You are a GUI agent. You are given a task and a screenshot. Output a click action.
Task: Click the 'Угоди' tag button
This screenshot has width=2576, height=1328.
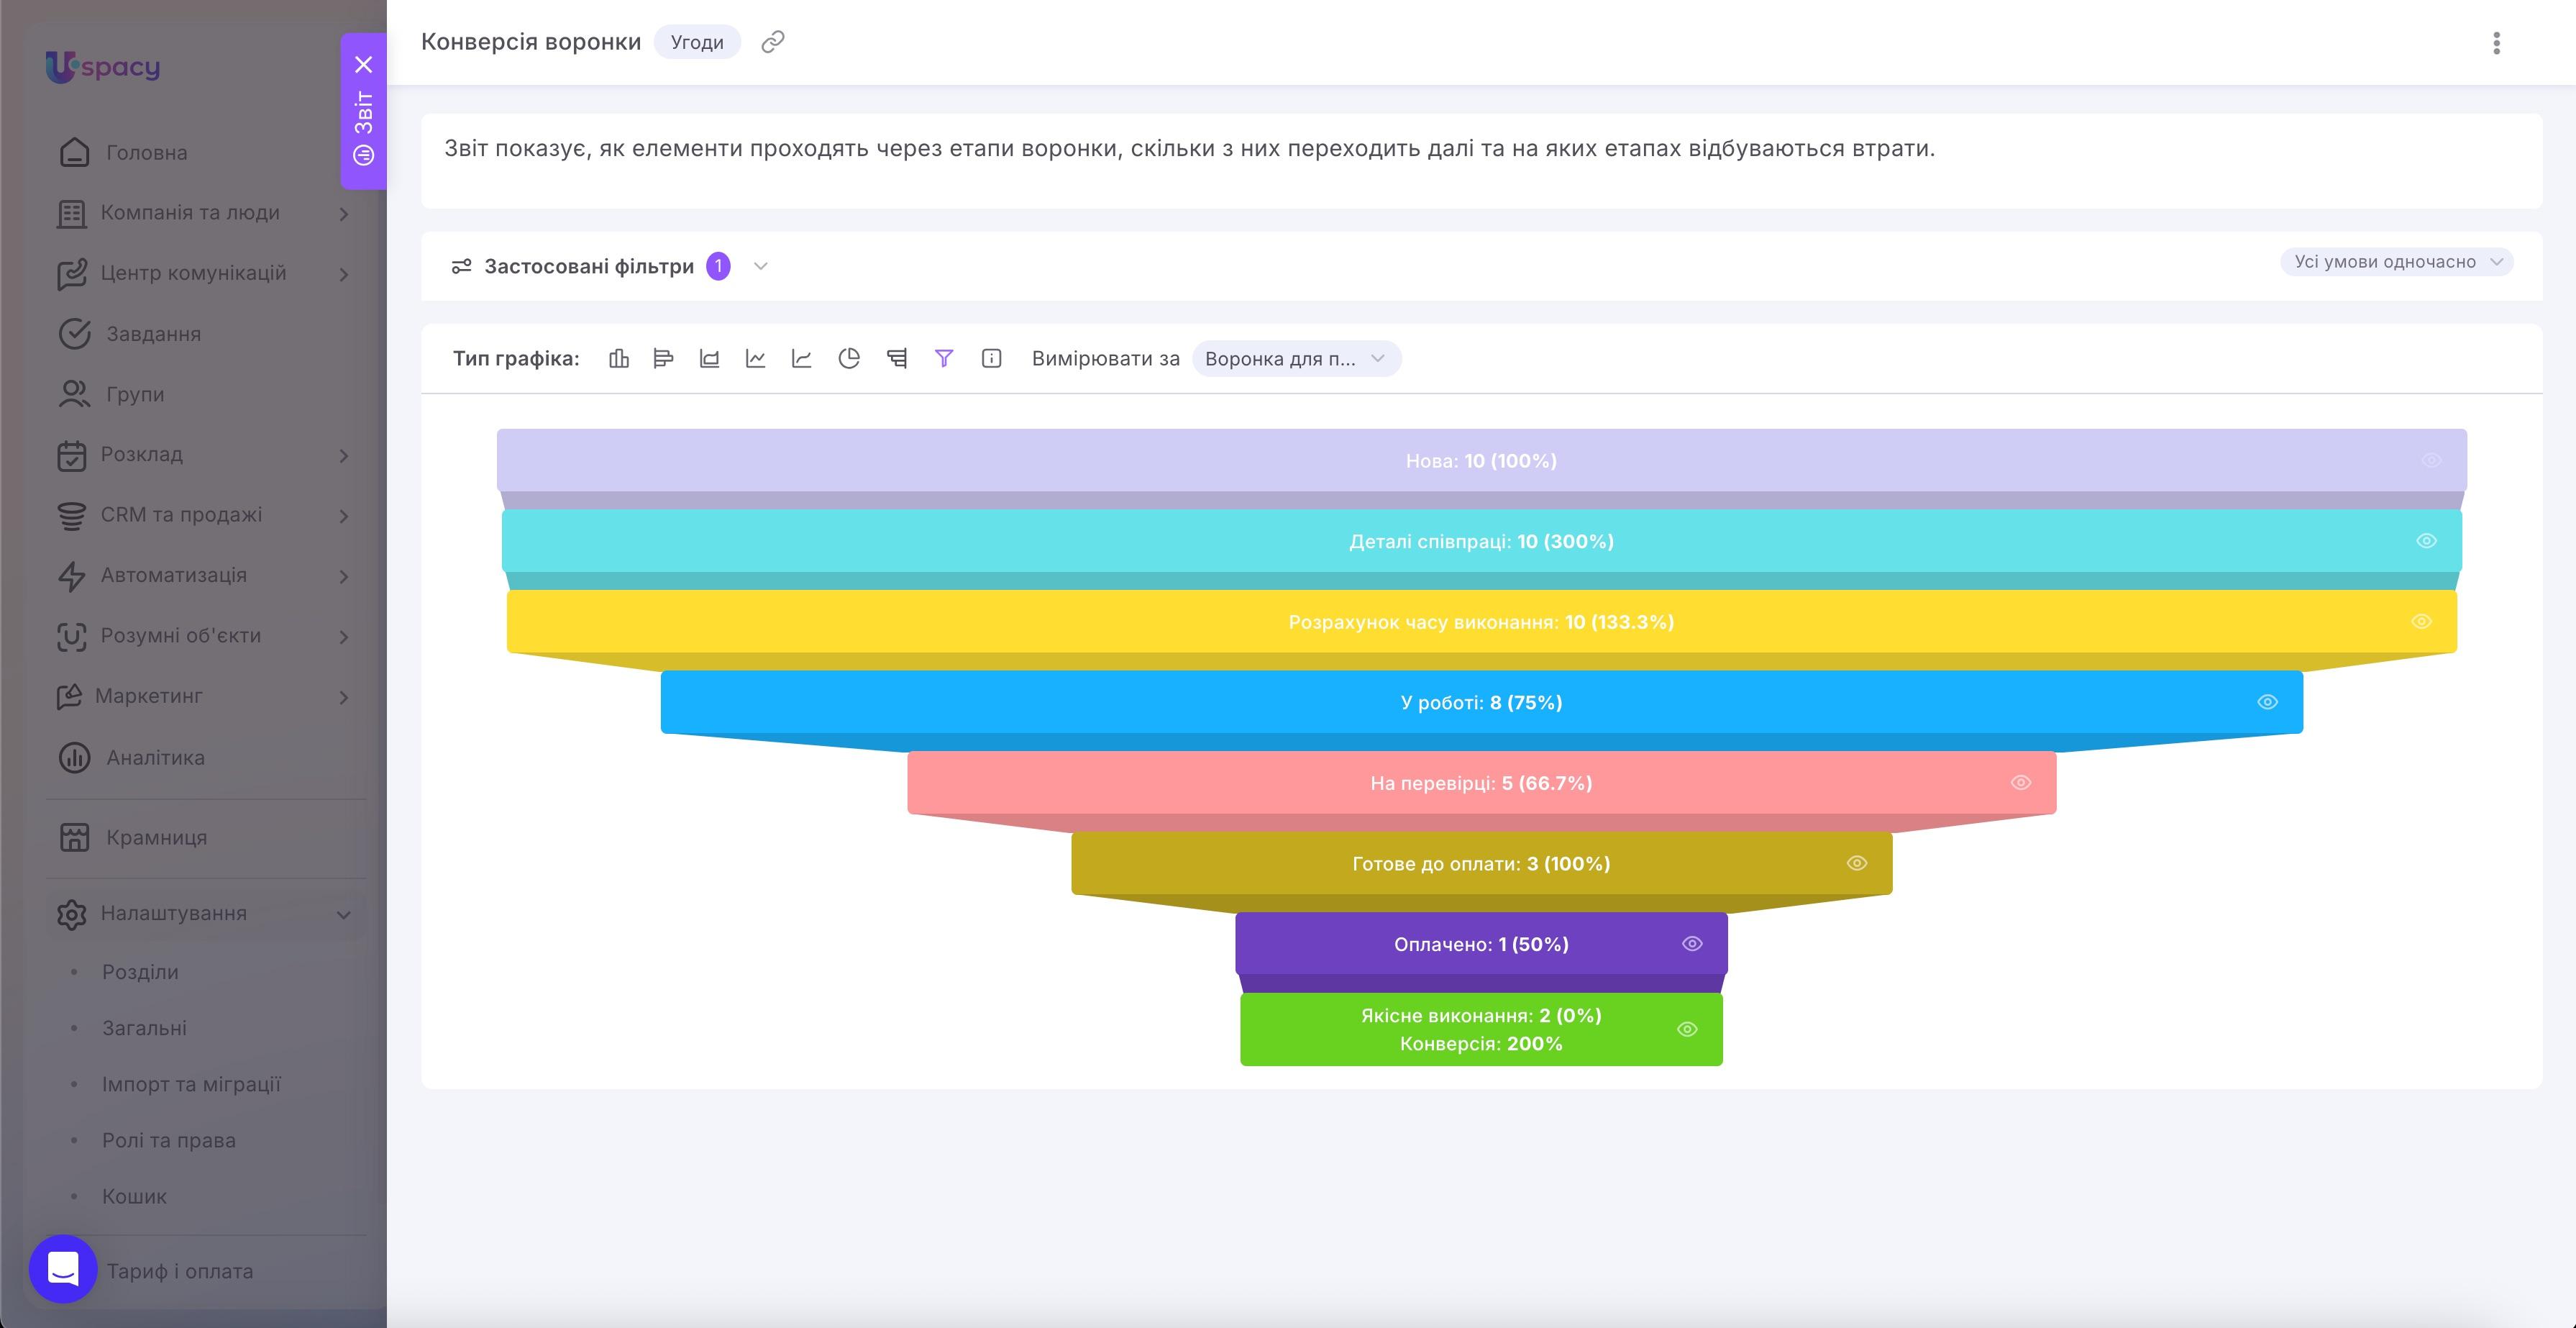pyautogui.click(x=697, y=42)
